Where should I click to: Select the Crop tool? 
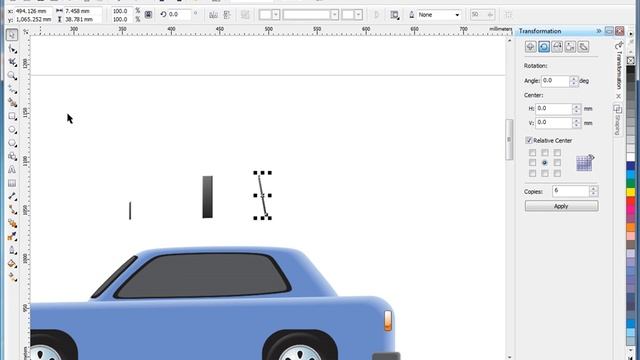click(x=12, y=62)
